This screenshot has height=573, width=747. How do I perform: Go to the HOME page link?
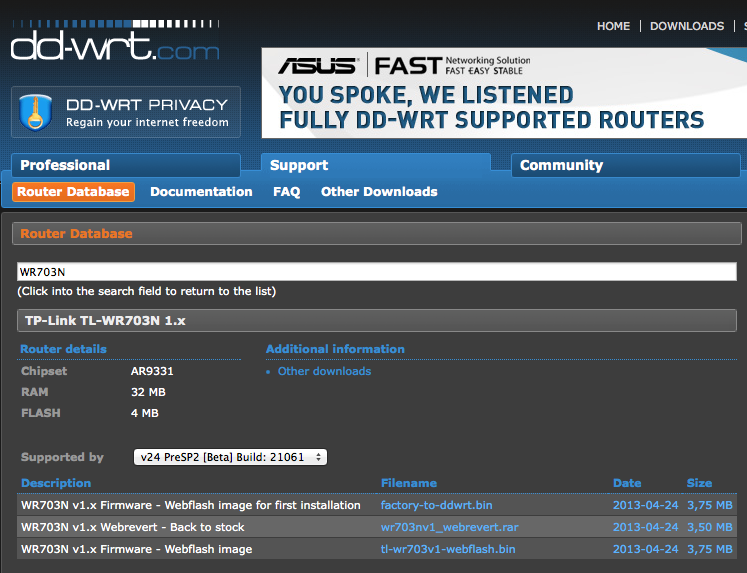613,26
